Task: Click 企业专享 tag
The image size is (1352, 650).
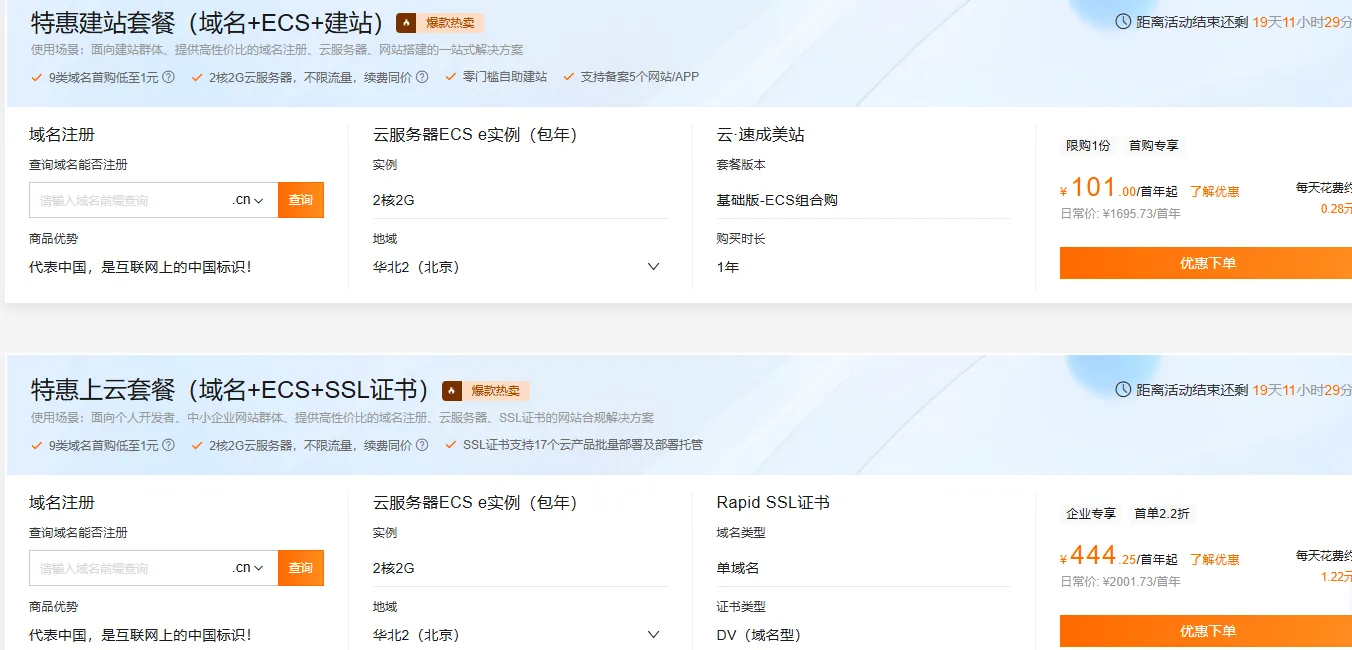Action: (x=1091, y=513)
